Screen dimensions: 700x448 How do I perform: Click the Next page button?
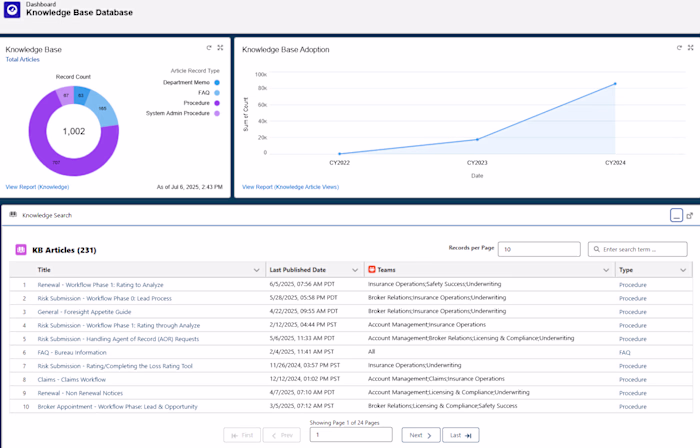pyautogui.click(x=420, y=435)
